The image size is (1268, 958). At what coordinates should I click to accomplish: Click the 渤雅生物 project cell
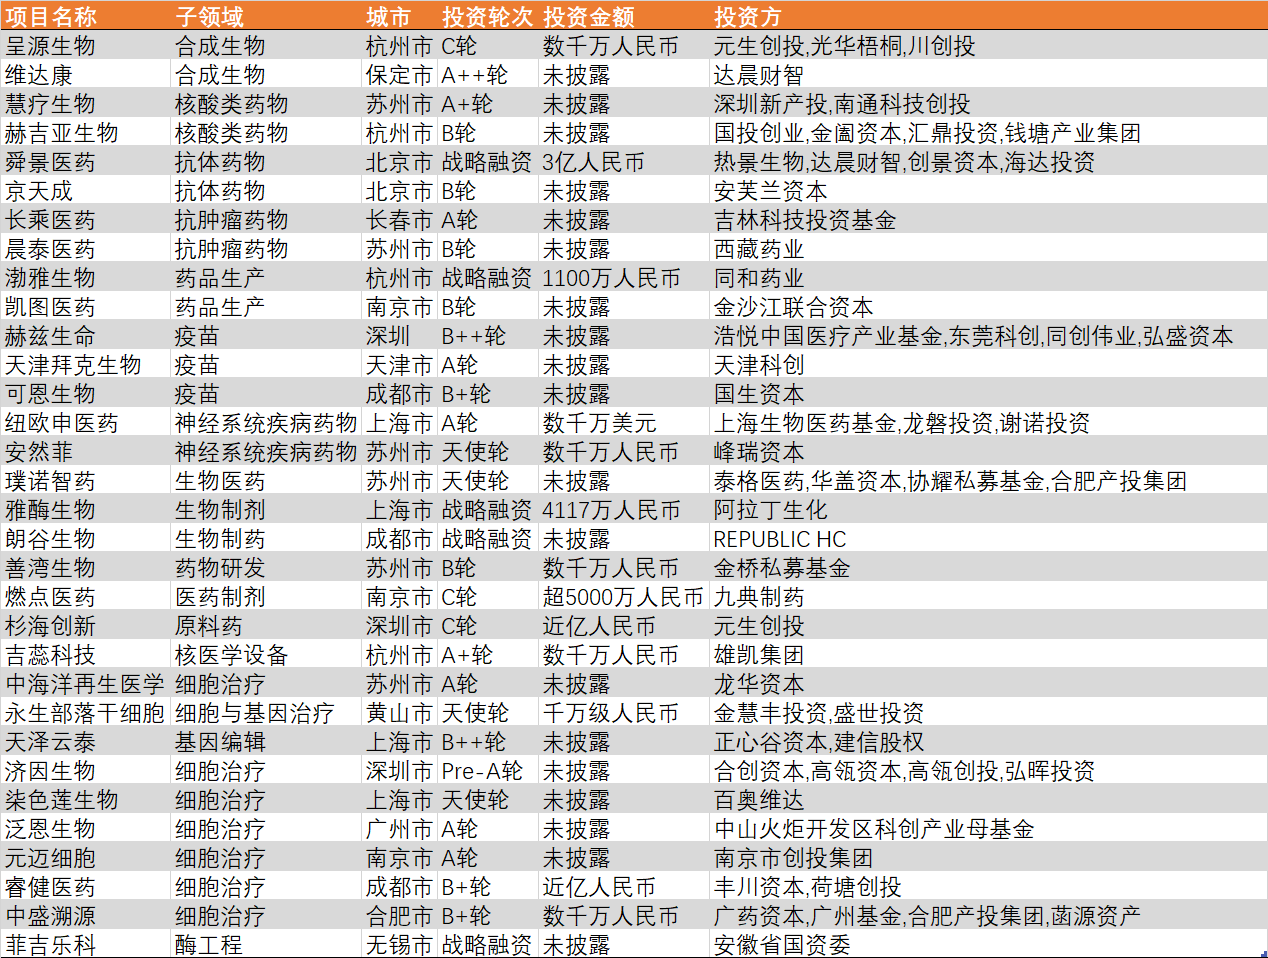click(x=50, y=278)
